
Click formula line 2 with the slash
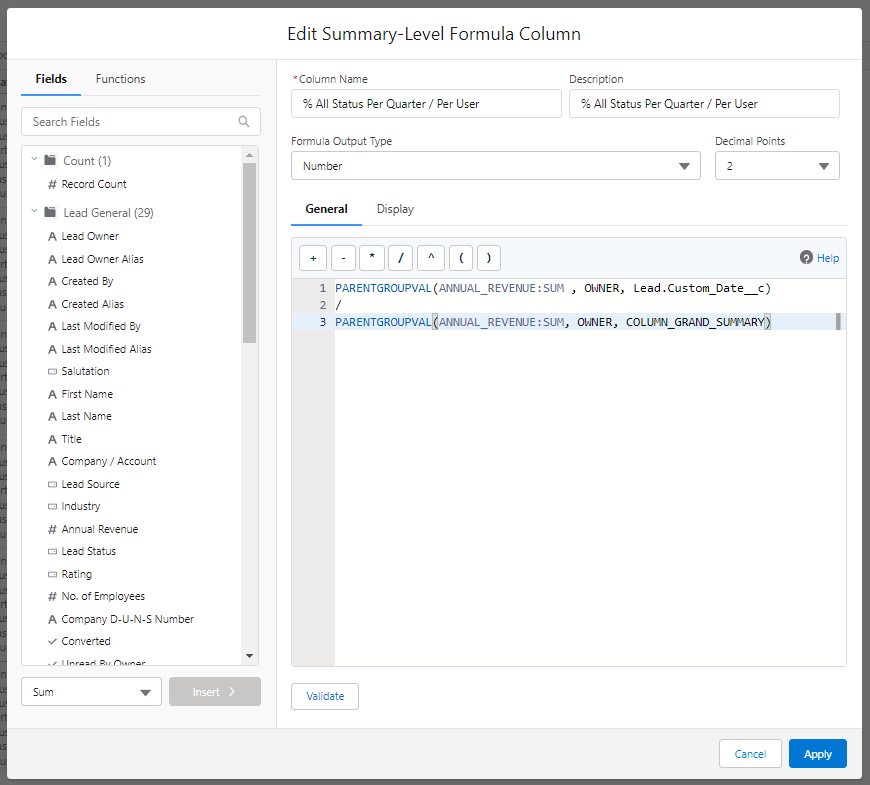(x=338, y=305)
